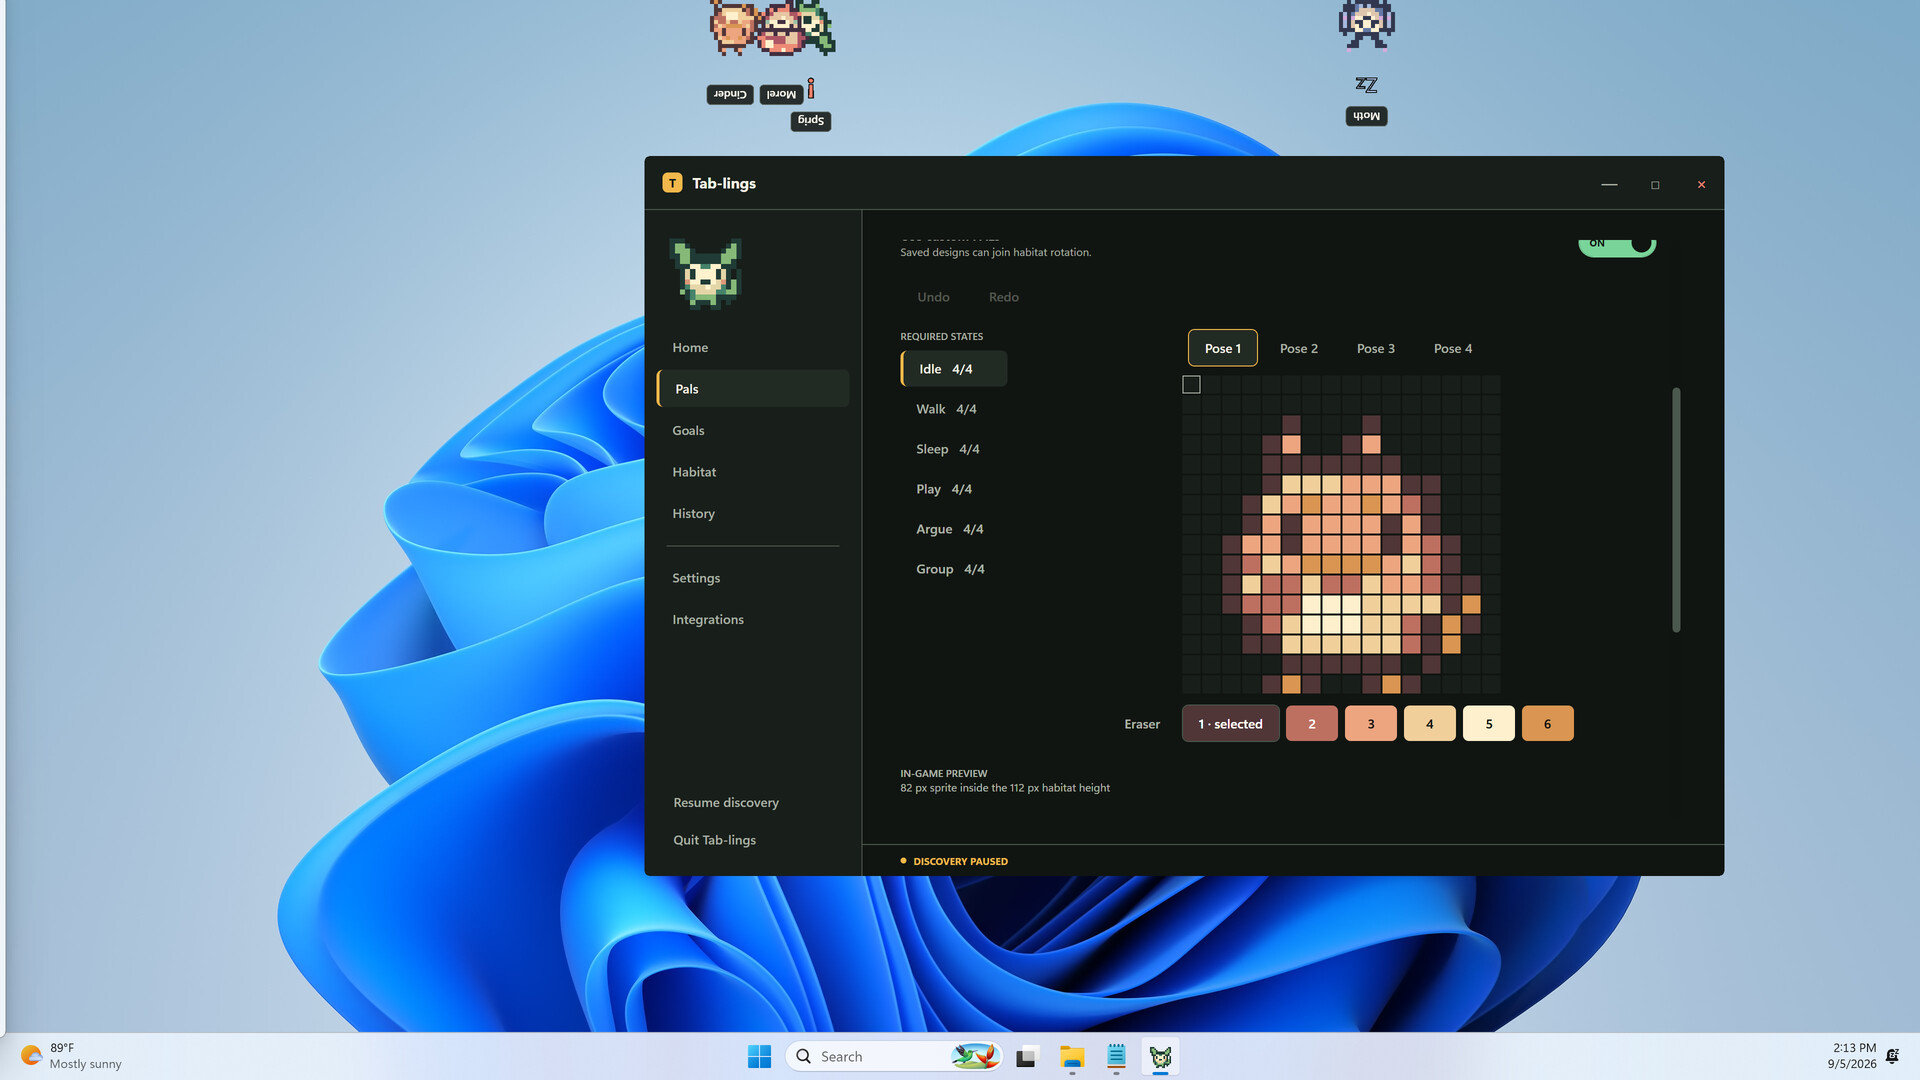Pick color swatch 6

(1547, 724)
